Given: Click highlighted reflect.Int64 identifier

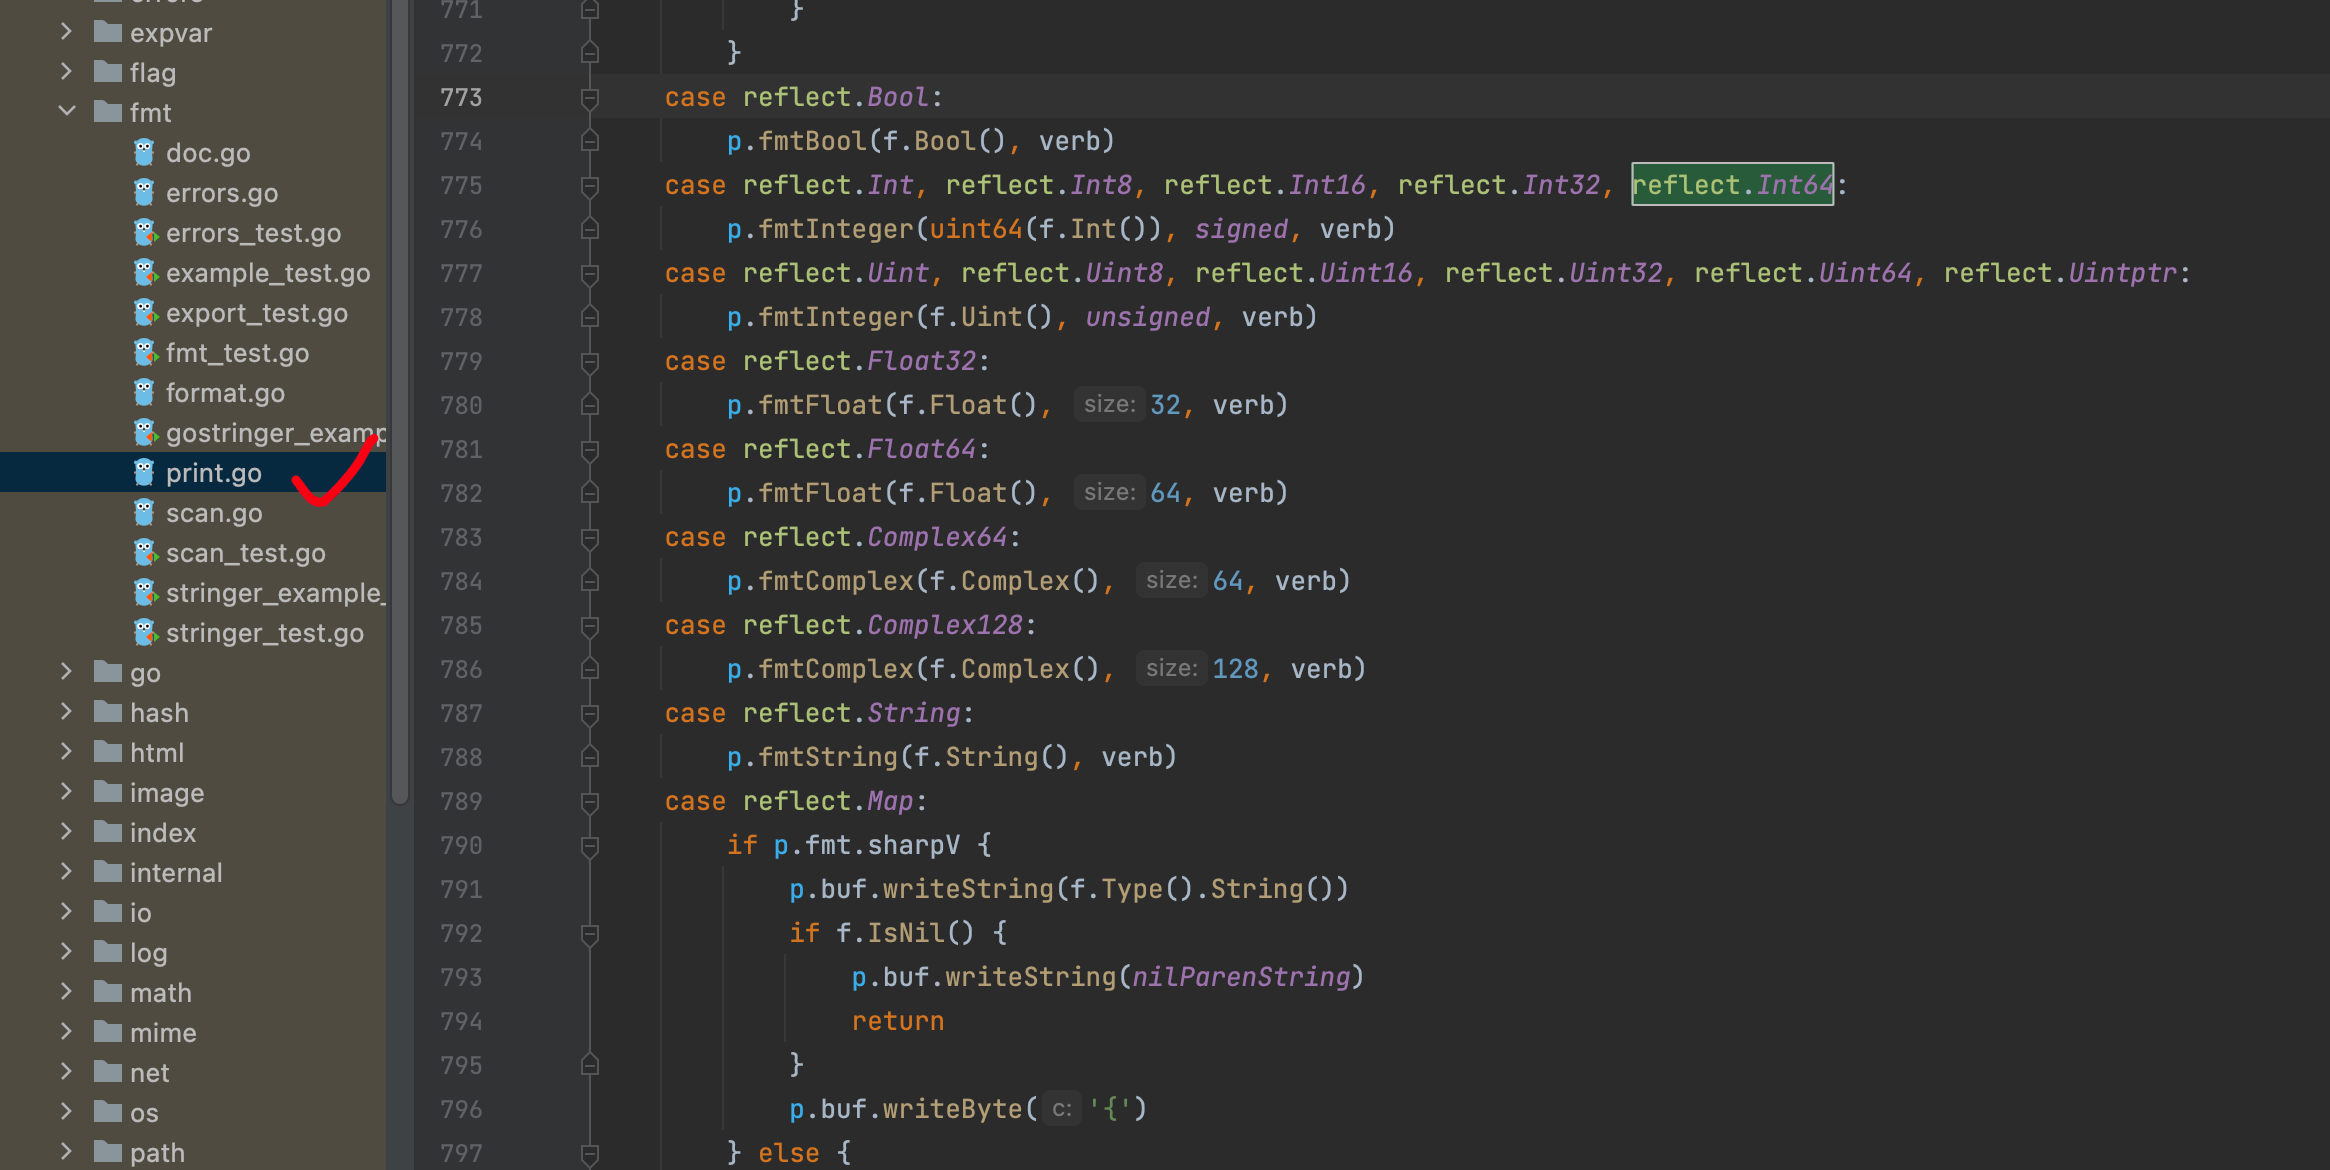Looking at the screenshot, I should click(1732, 185).
